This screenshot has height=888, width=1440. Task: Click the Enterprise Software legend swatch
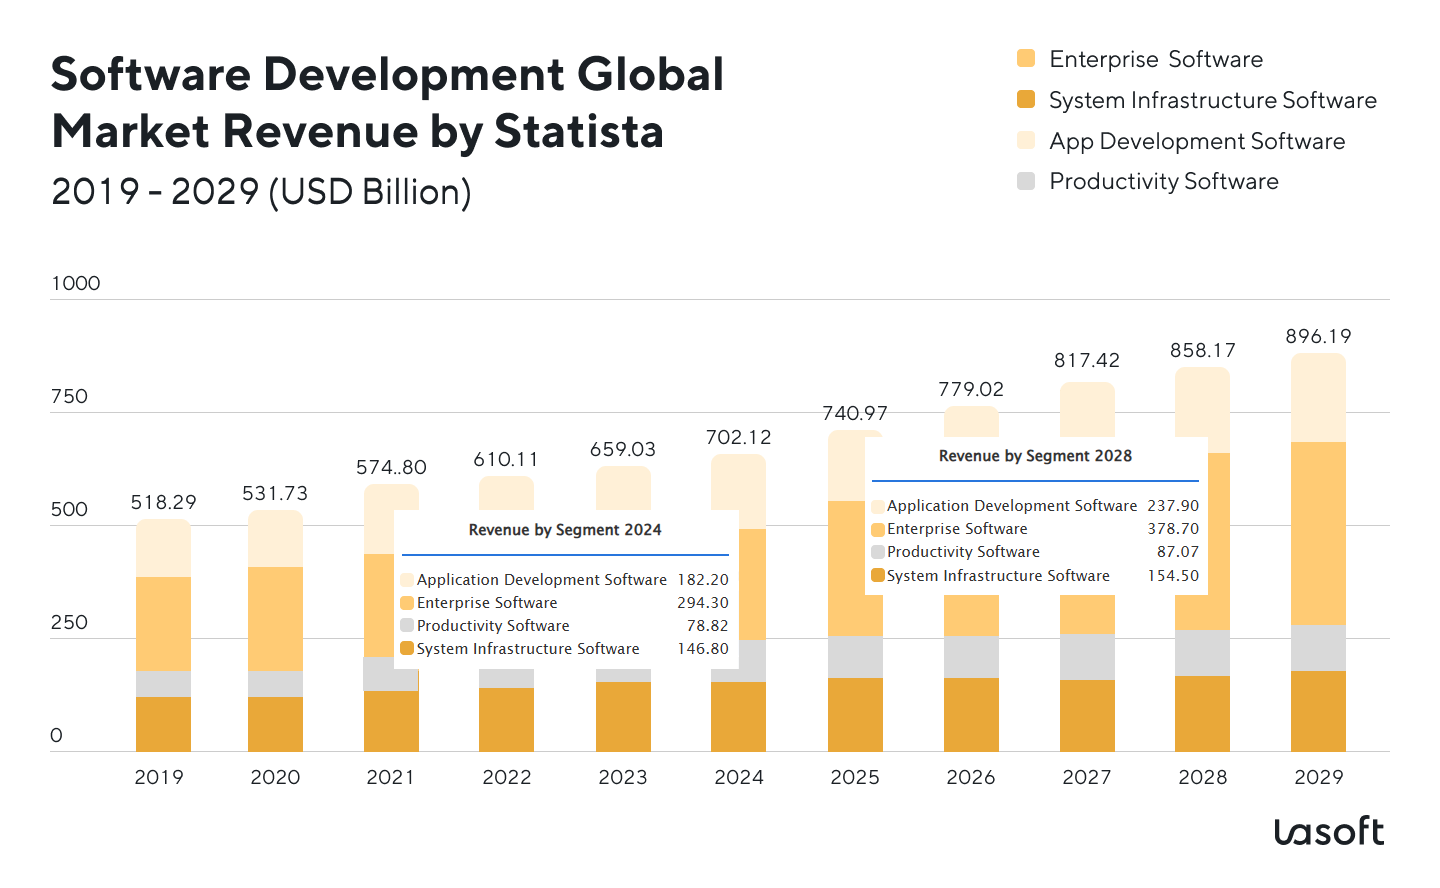click(1026, 58)
